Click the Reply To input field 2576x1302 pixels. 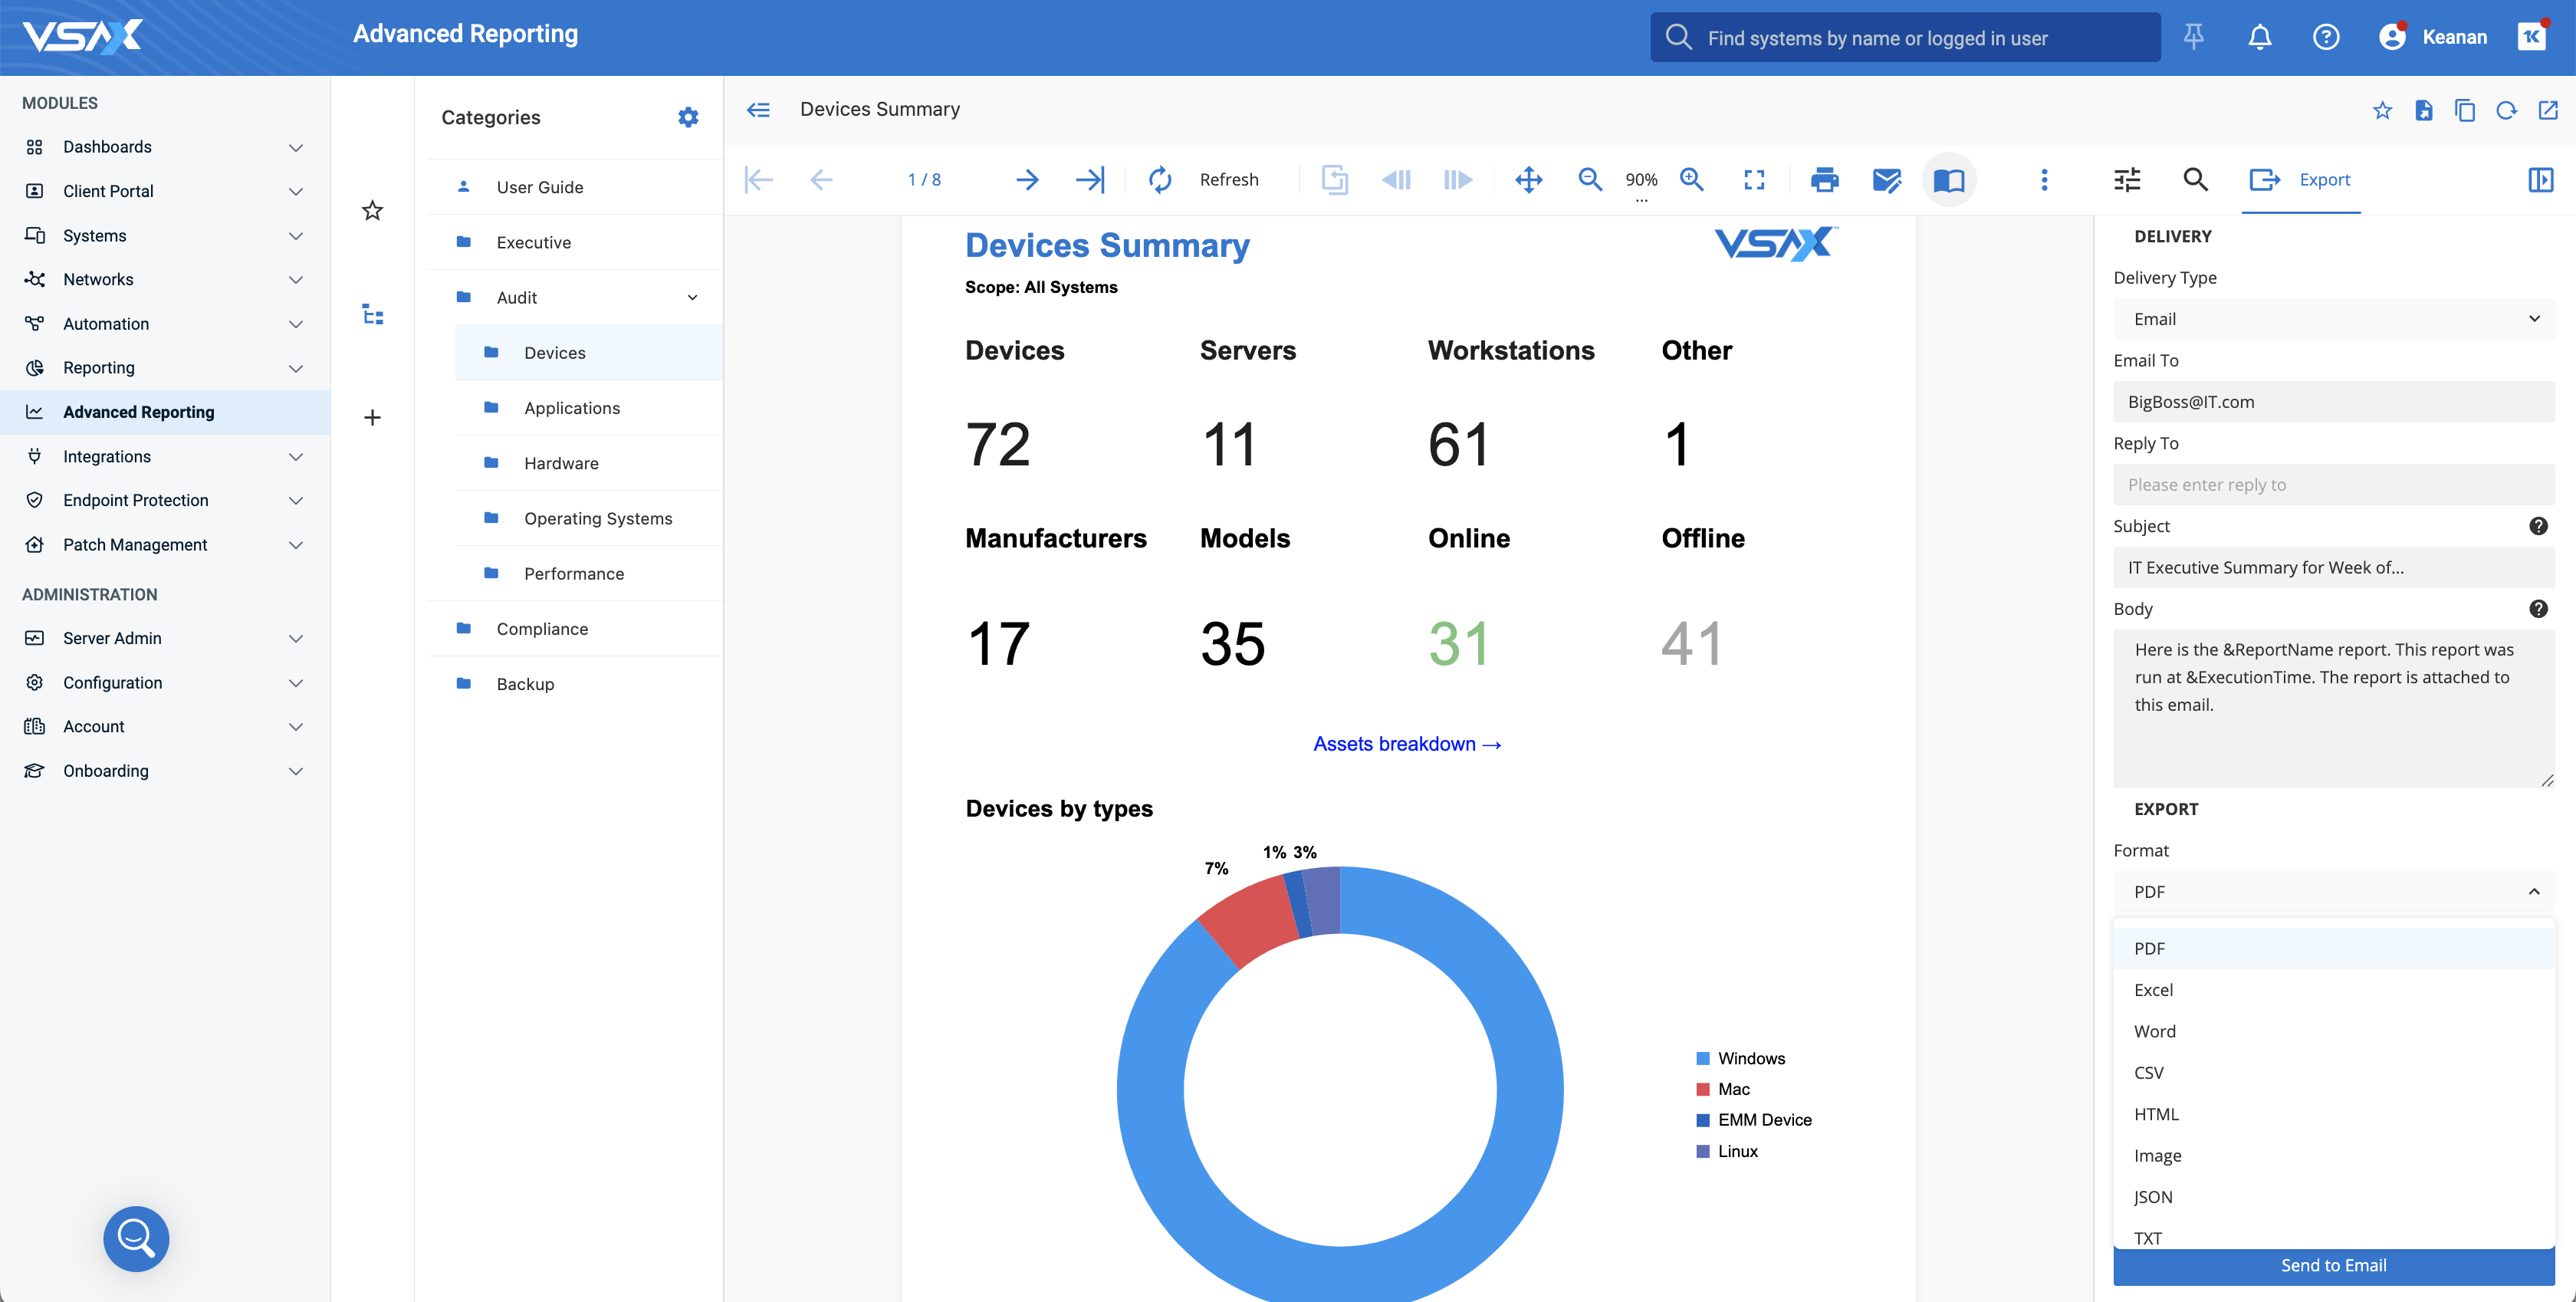click(2333, 485)
